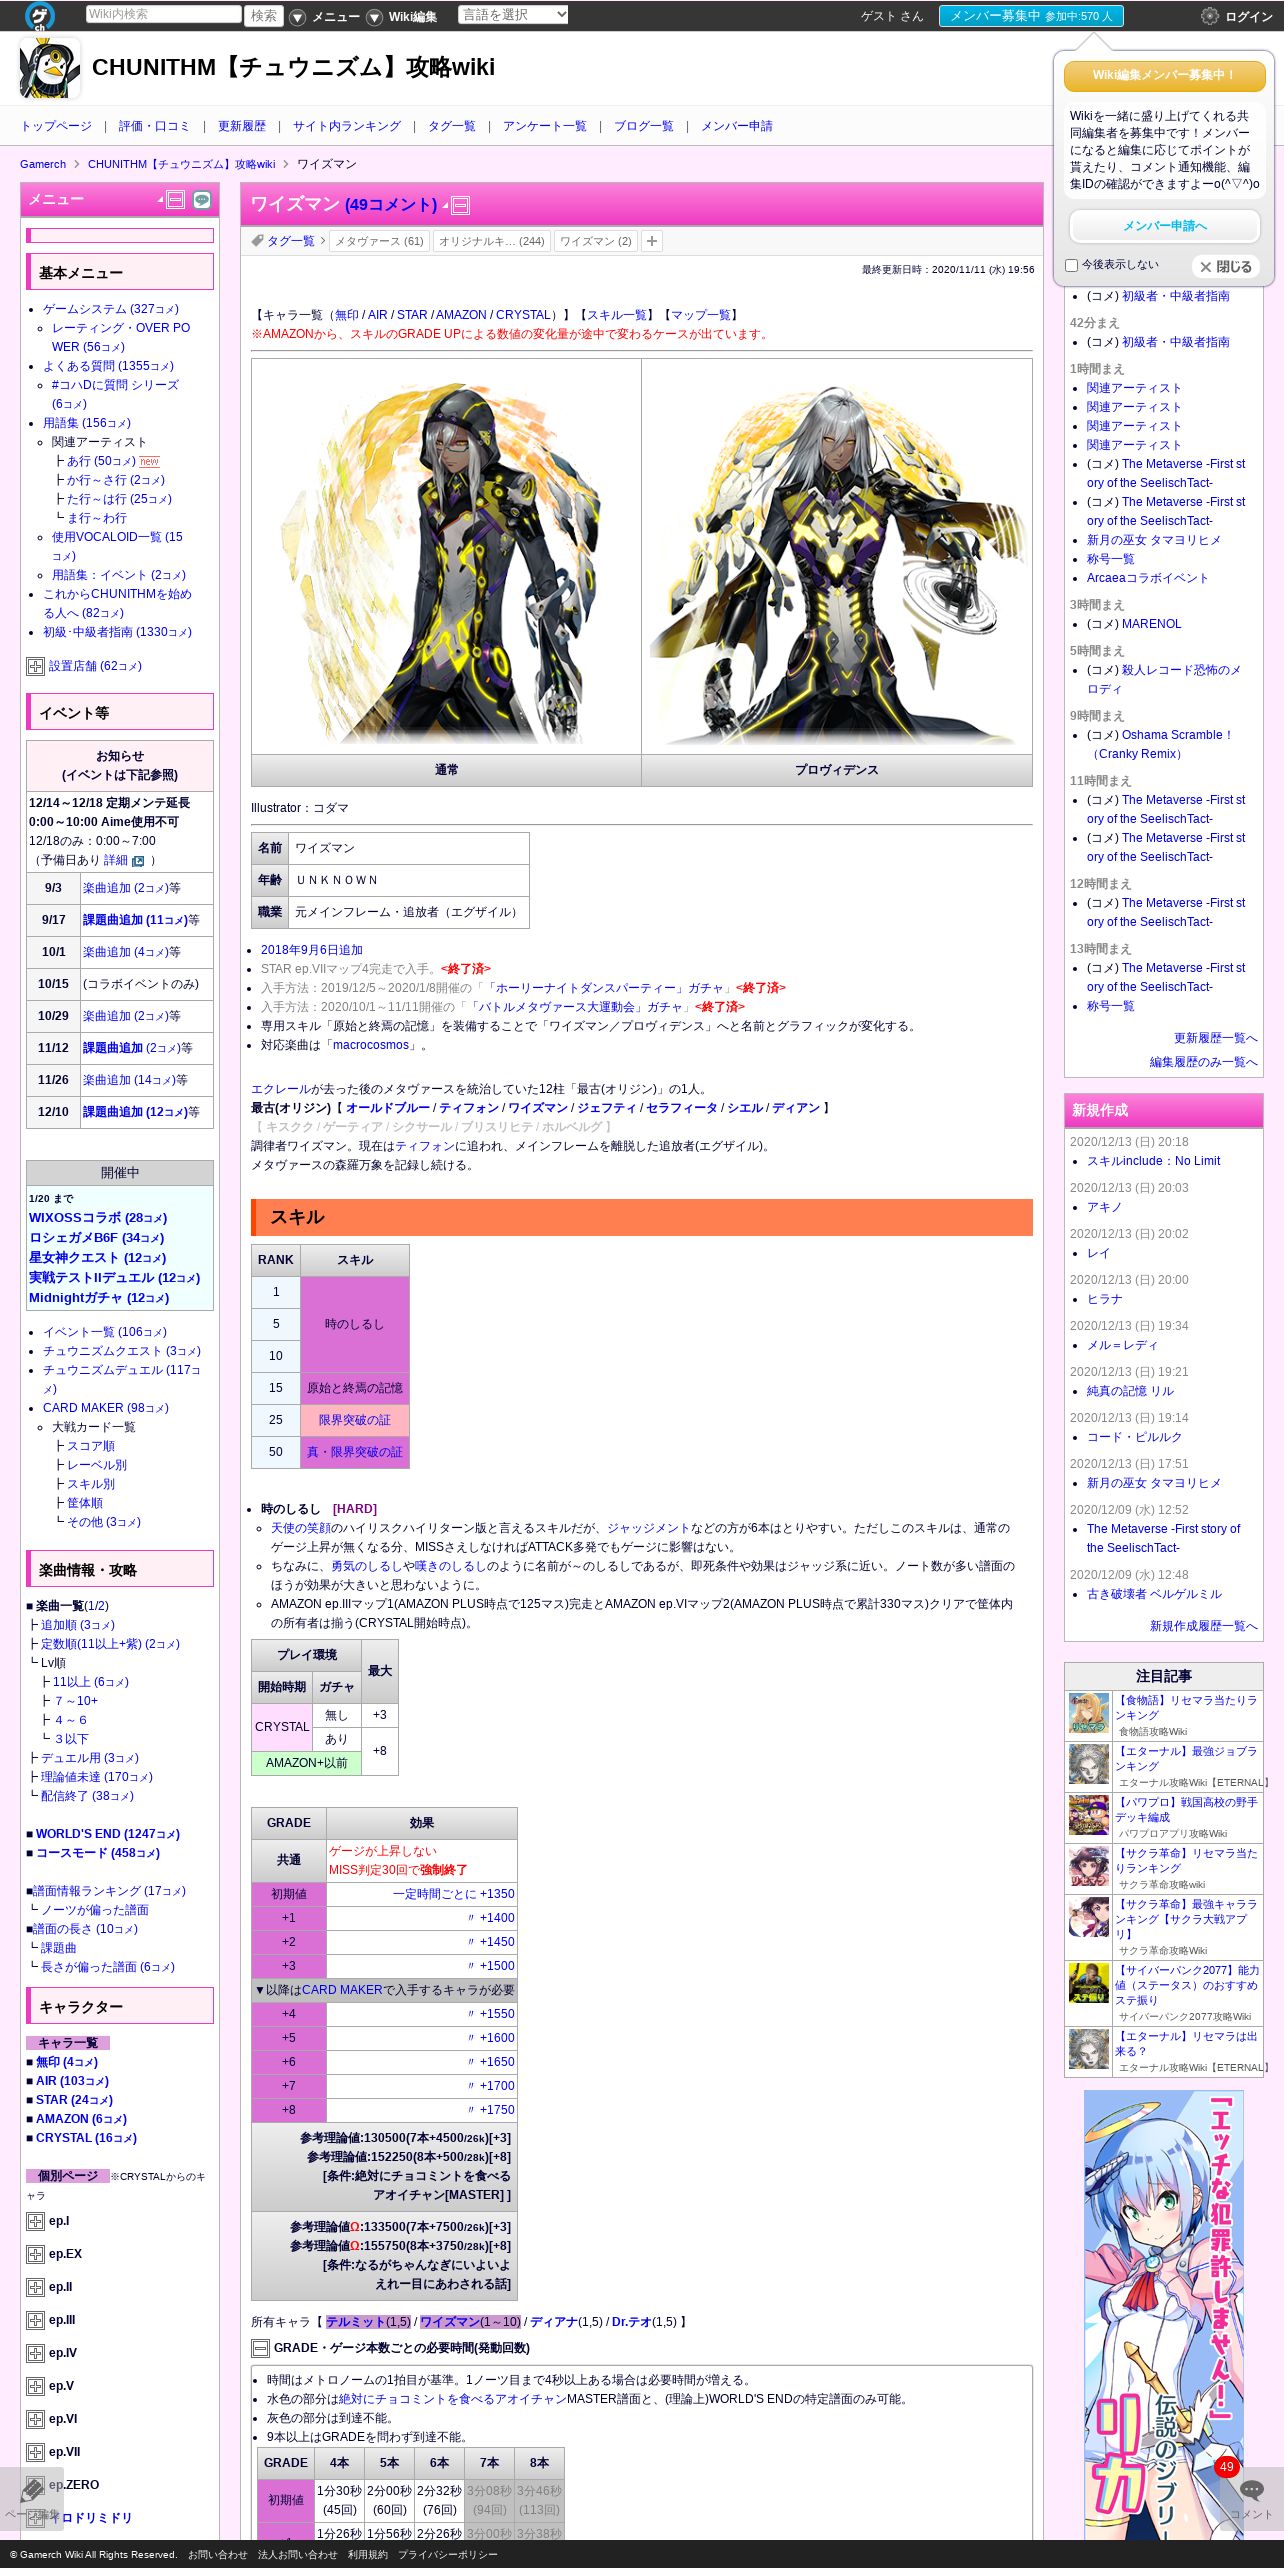Open the 真・限界突破の証 skill link
The image size is (1284, 2568).
tap(354, 1452)
